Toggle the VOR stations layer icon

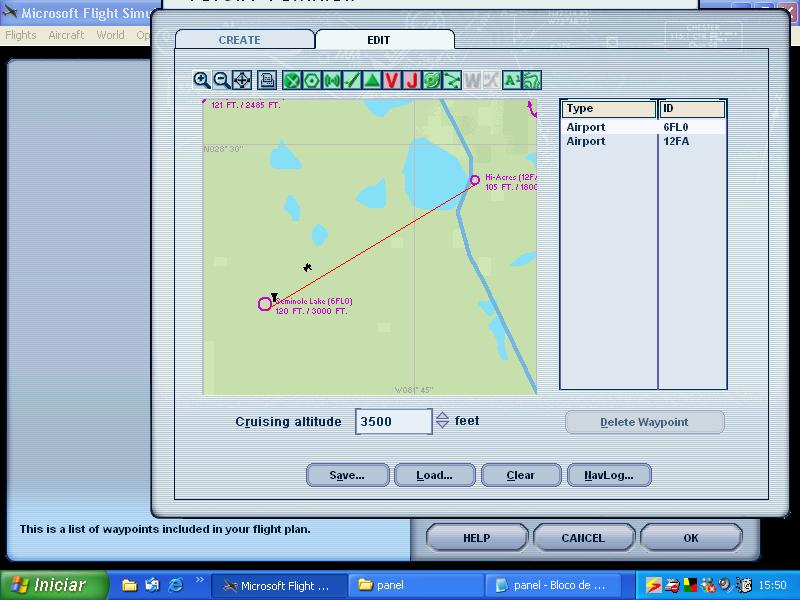point(312,80)
